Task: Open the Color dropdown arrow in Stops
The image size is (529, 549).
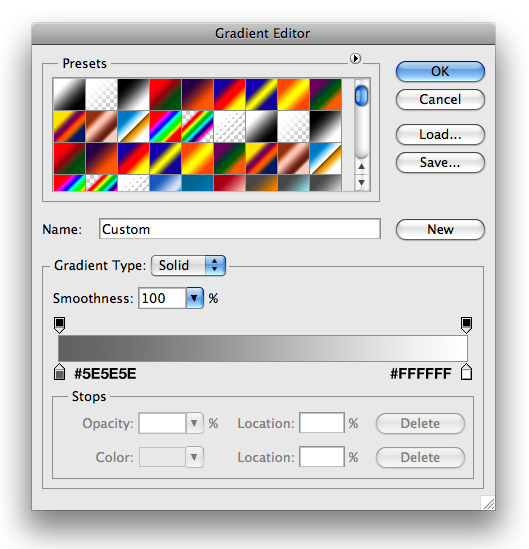Action: pos(194,457)
